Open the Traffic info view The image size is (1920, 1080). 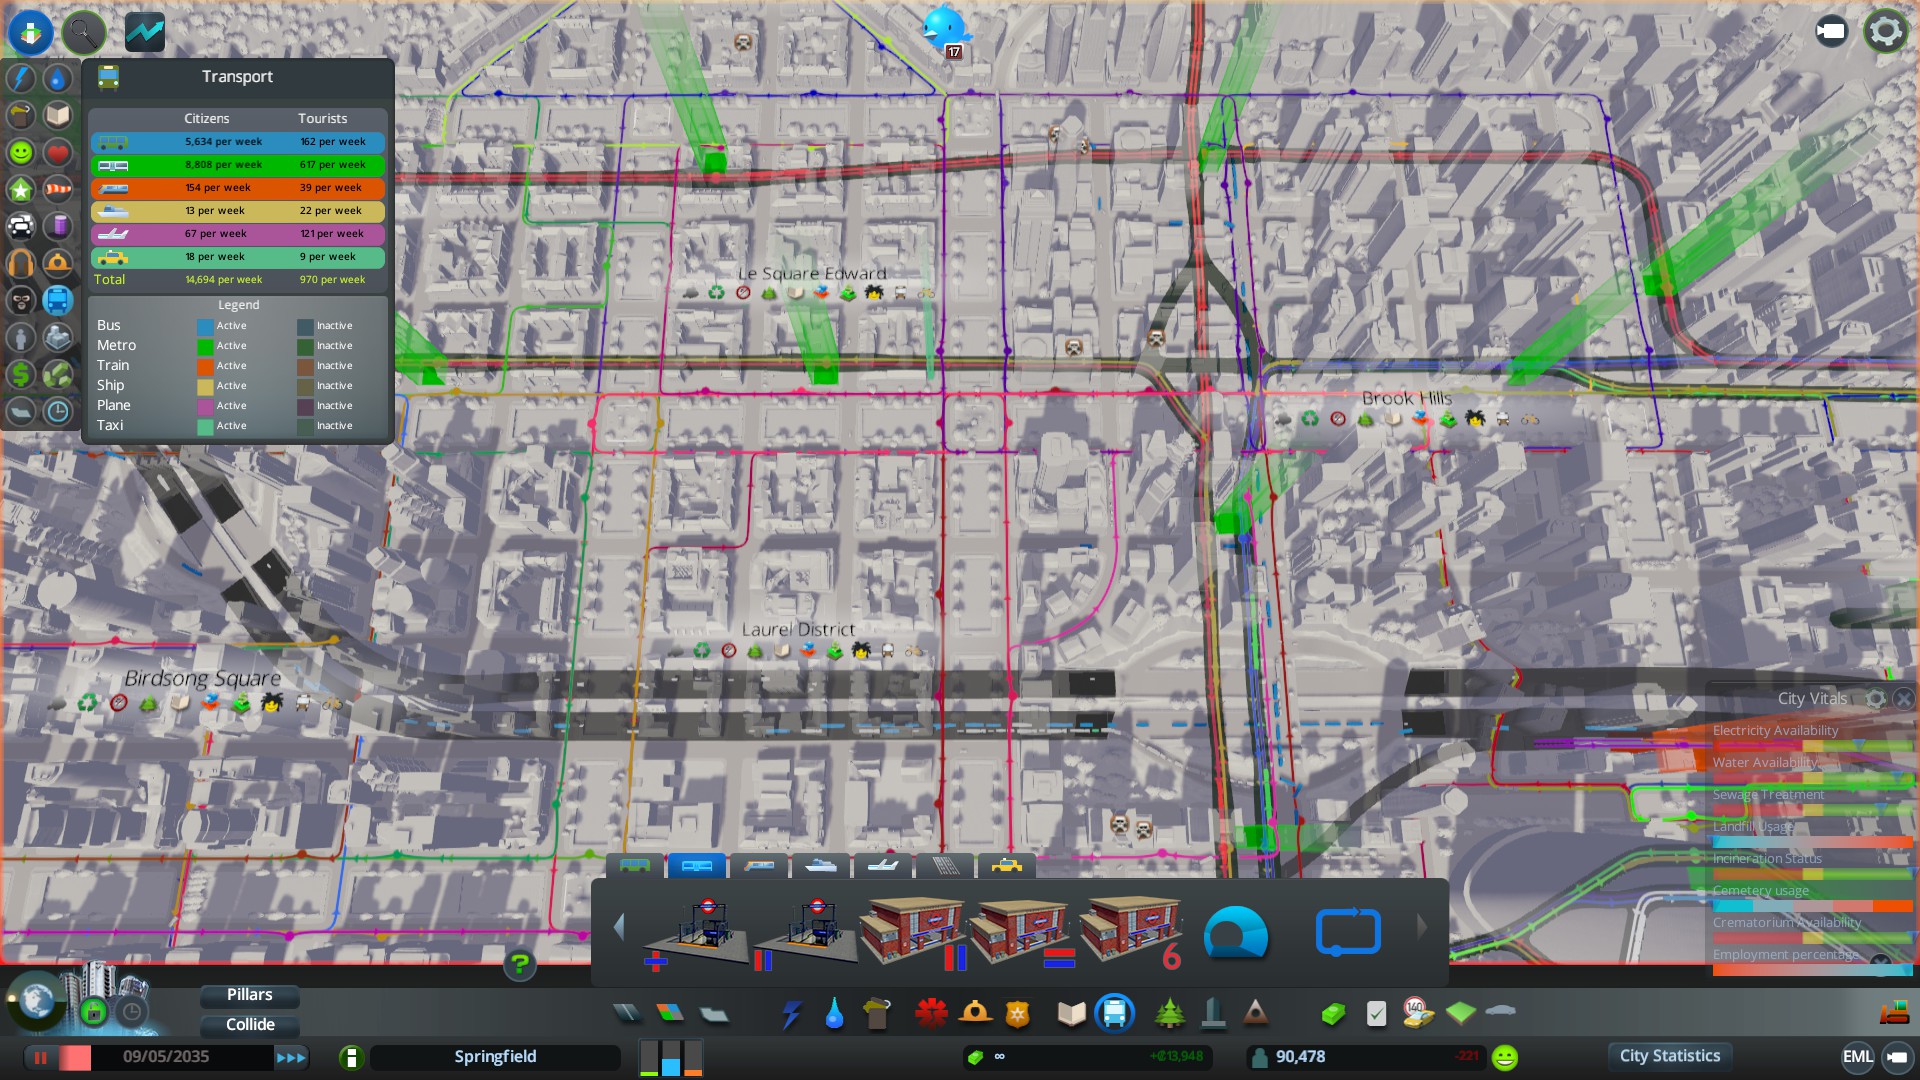(x=21, y=227)
